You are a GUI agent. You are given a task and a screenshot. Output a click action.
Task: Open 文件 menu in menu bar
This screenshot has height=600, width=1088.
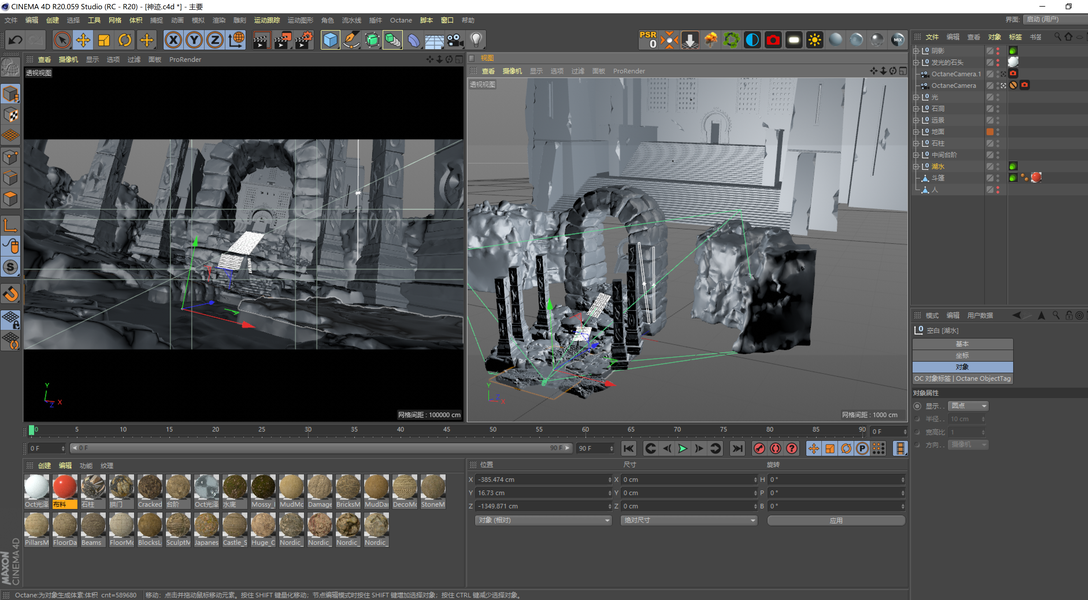[11, 20]
